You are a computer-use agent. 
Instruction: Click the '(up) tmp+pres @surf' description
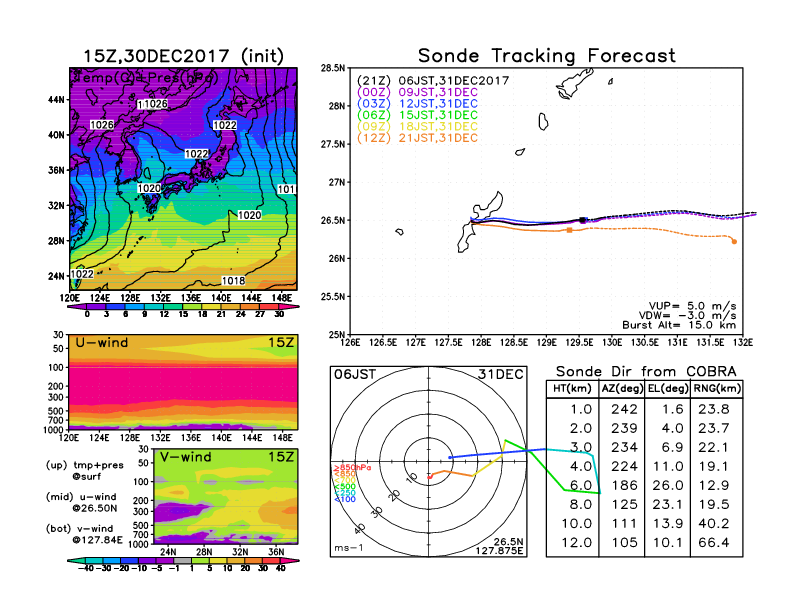(x=84, y=471)
